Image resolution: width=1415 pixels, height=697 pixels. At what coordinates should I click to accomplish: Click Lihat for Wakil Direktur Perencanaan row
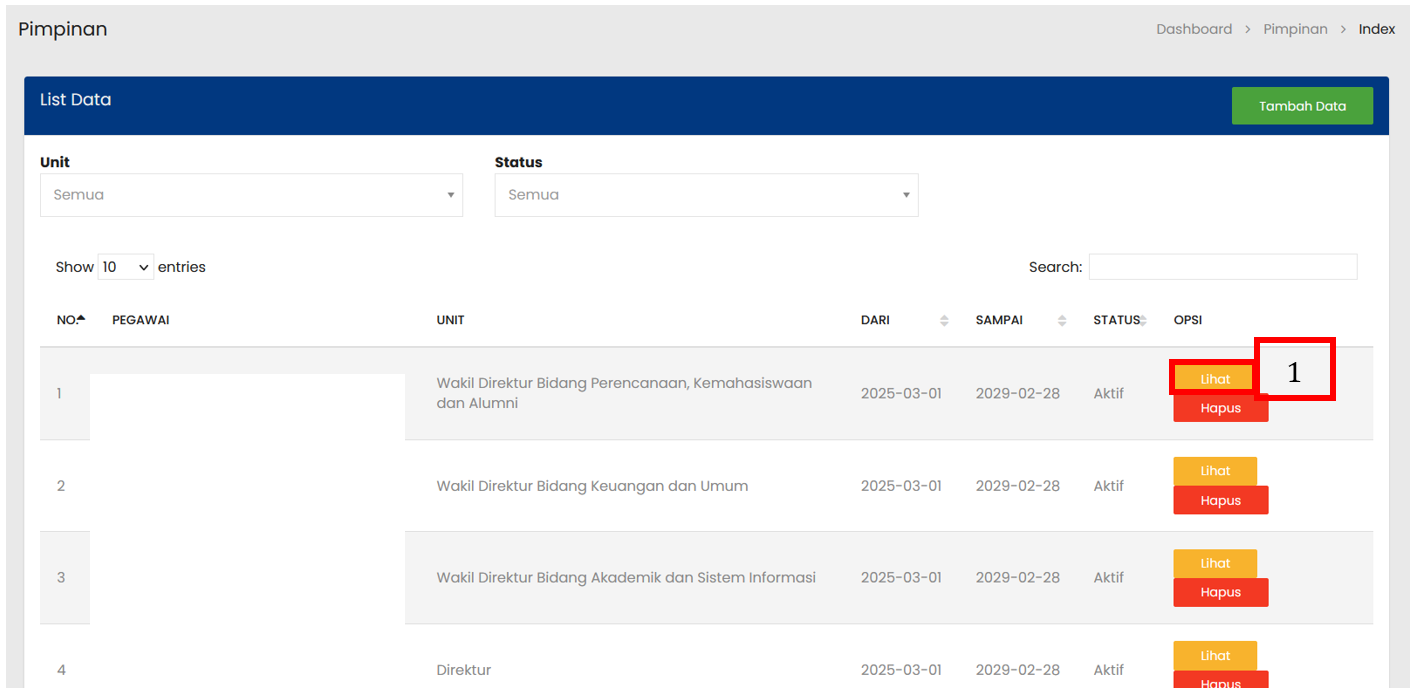coord(1213,379)
